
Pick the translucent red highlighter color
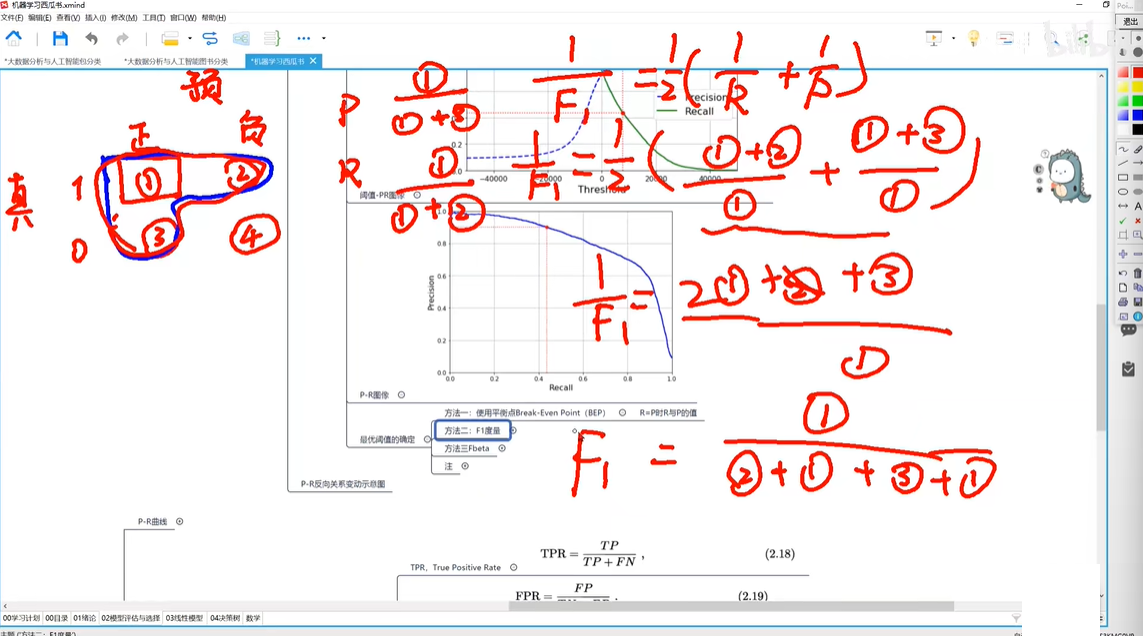click(x=1123, y=72)
